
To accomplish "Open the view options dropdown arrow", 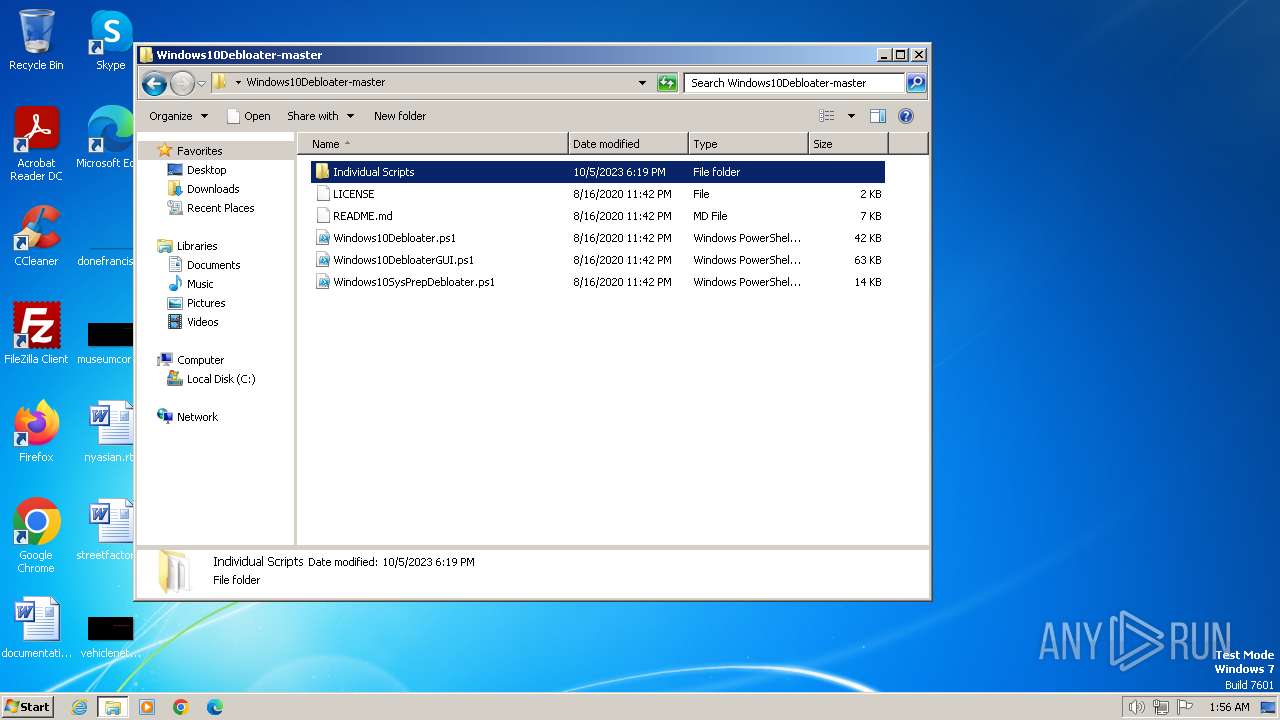I will (851, 116).
